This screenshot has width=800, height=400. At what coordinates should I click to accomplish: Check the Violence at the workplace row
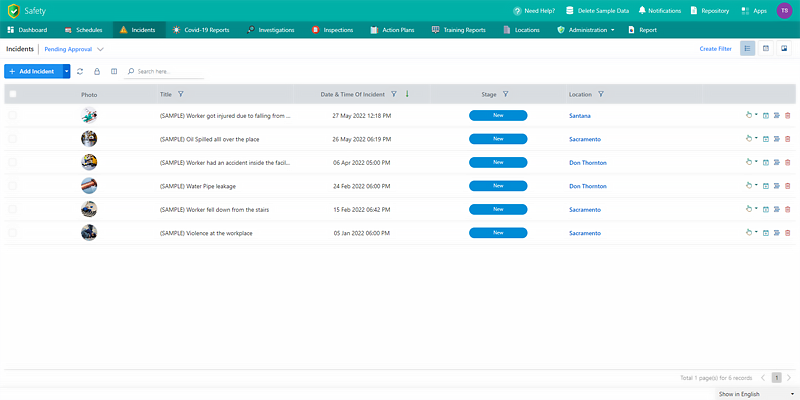click(x=13, y=232)
